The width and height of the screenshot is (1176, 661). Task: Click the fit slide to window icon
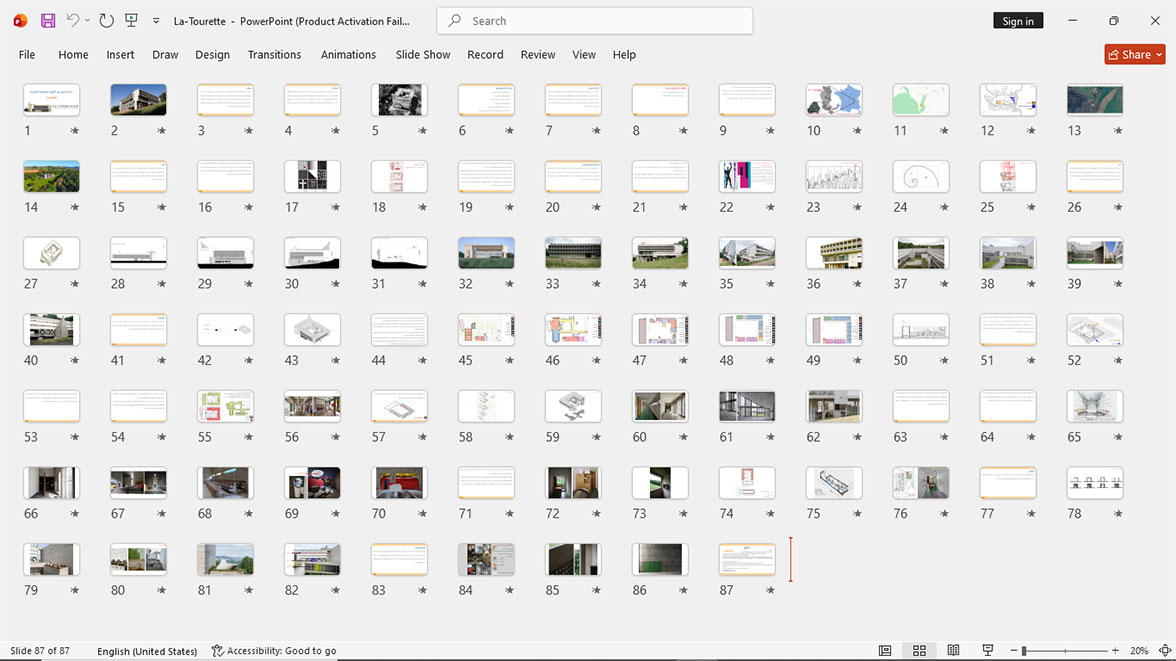tap(1165, 650)
